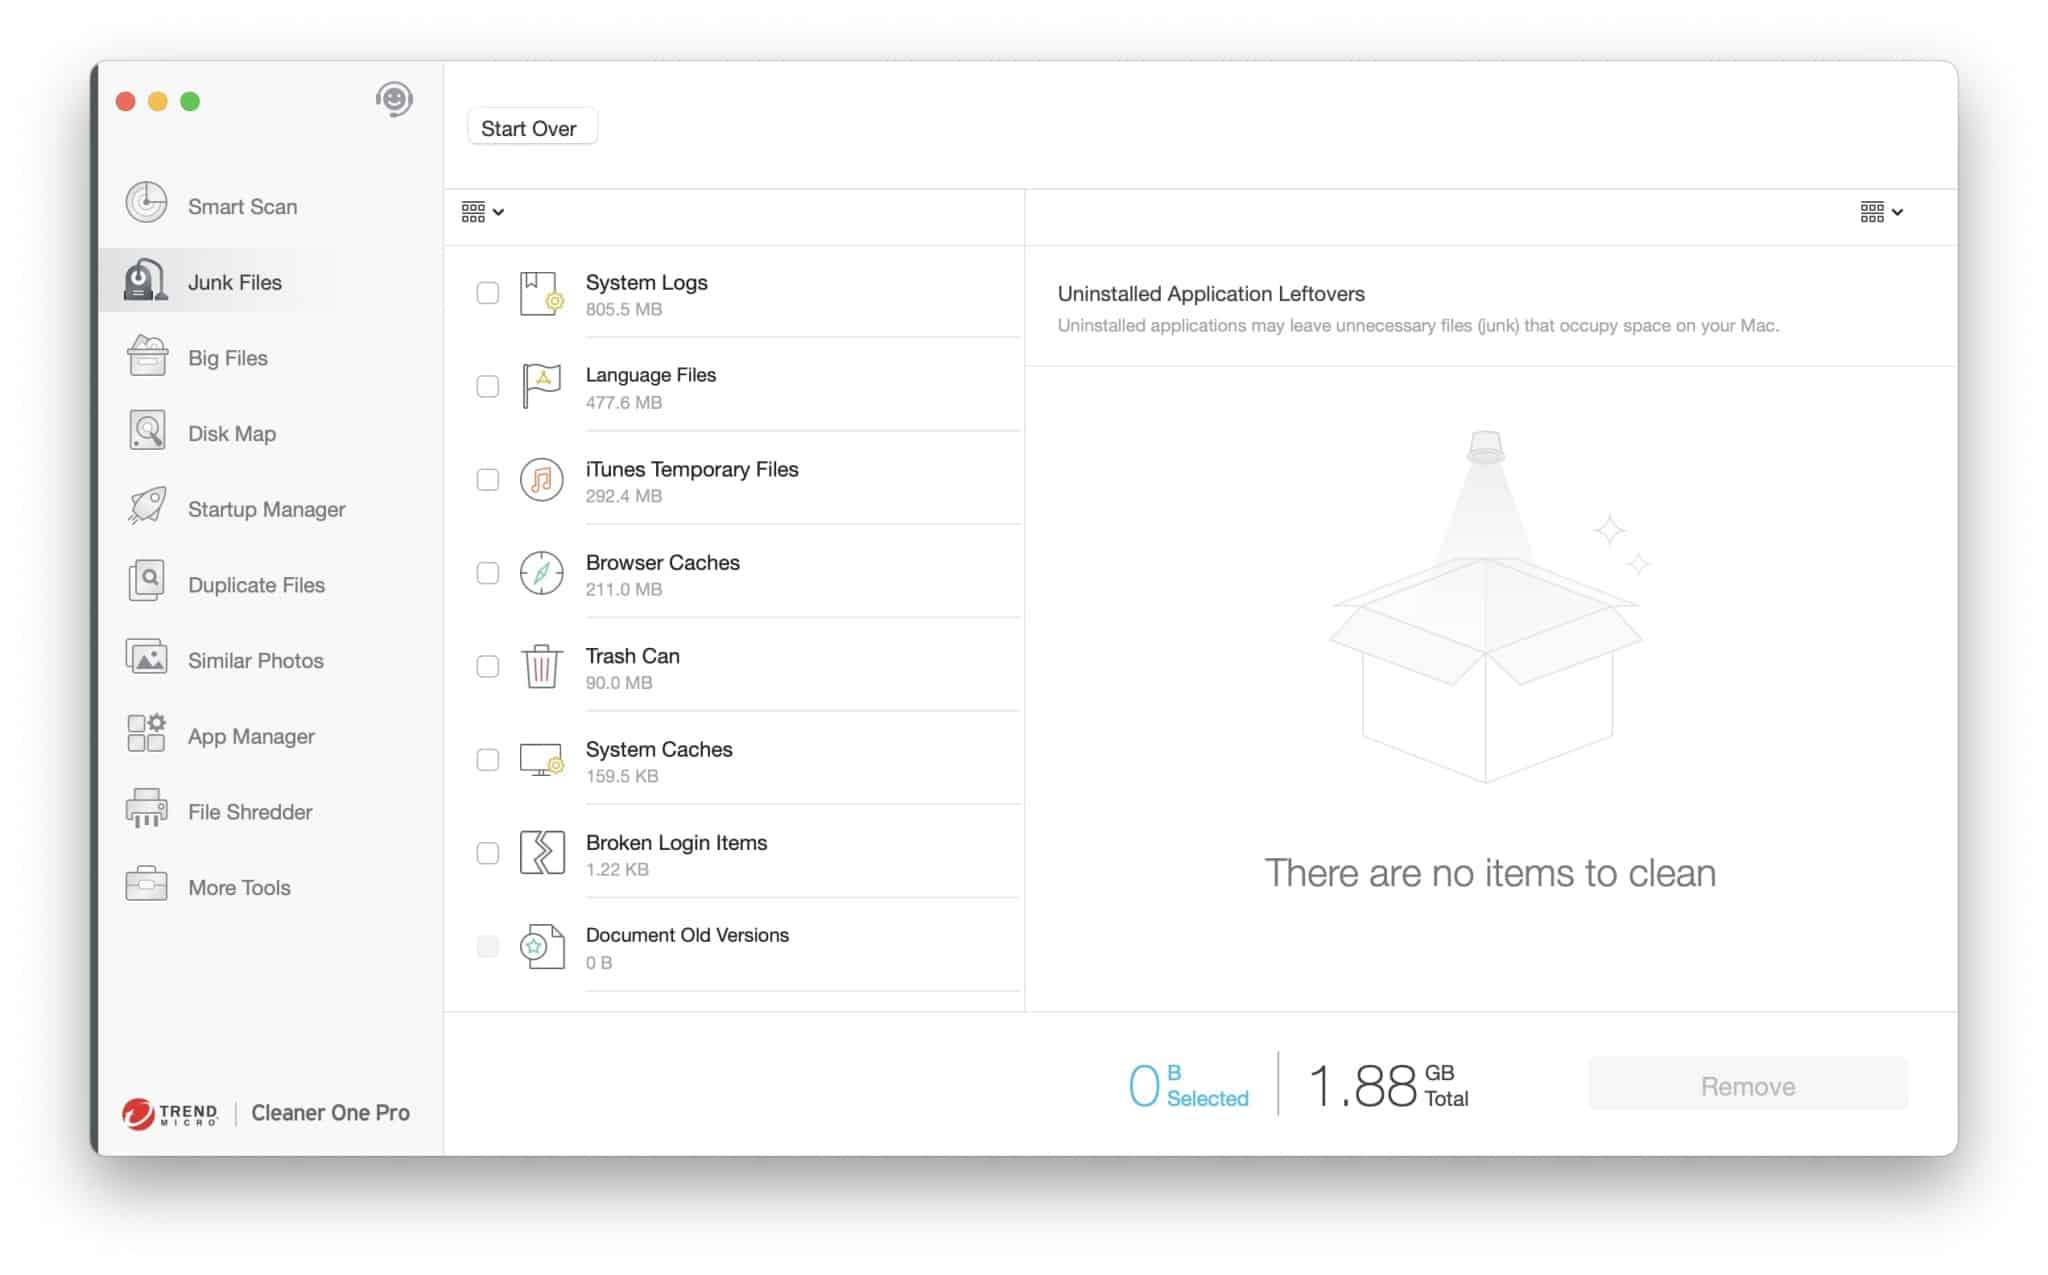Viewport: 2048px width, 1275px height.
Task: Click the Trend Micro logo
Action: [170, 1113]
